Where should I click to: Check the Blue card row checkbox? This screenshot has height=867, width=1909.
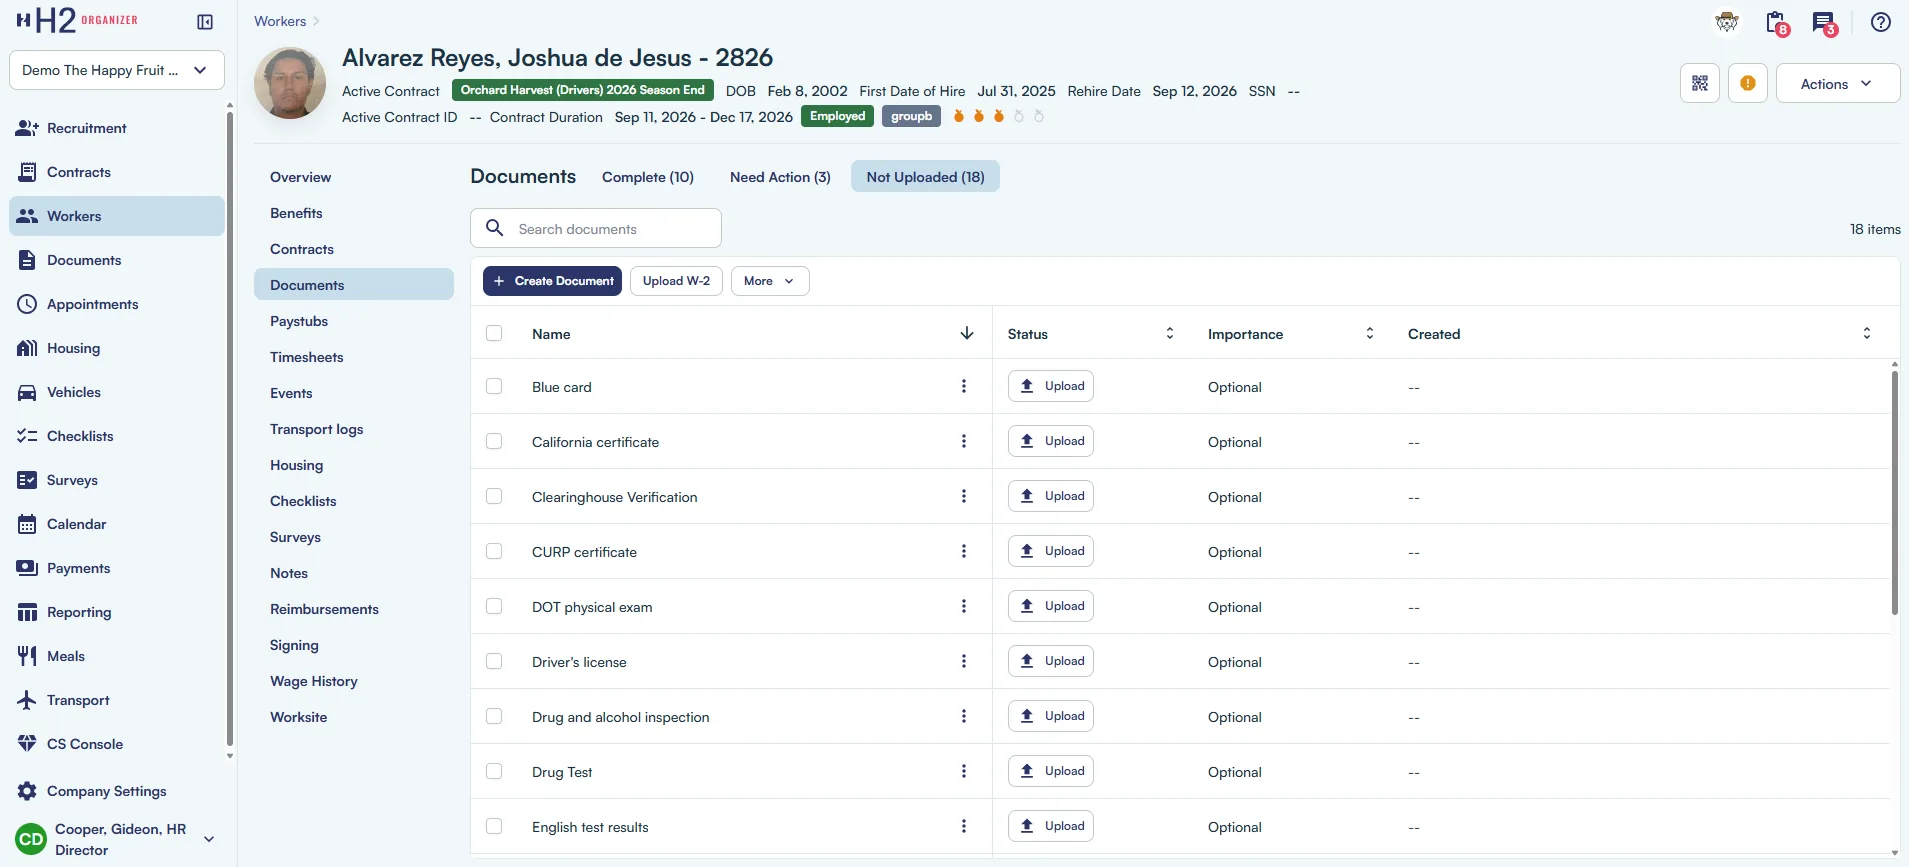494,386
